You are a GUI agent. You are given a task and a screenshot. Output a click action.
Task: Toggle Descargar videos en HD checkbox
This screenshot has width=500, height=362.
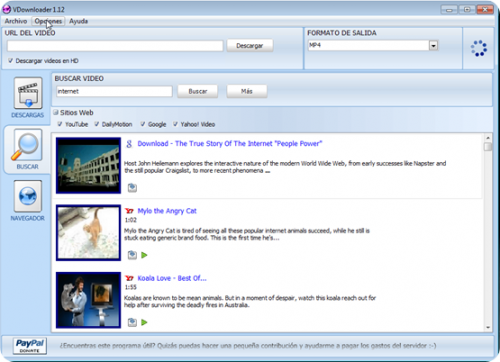[10, 61]
